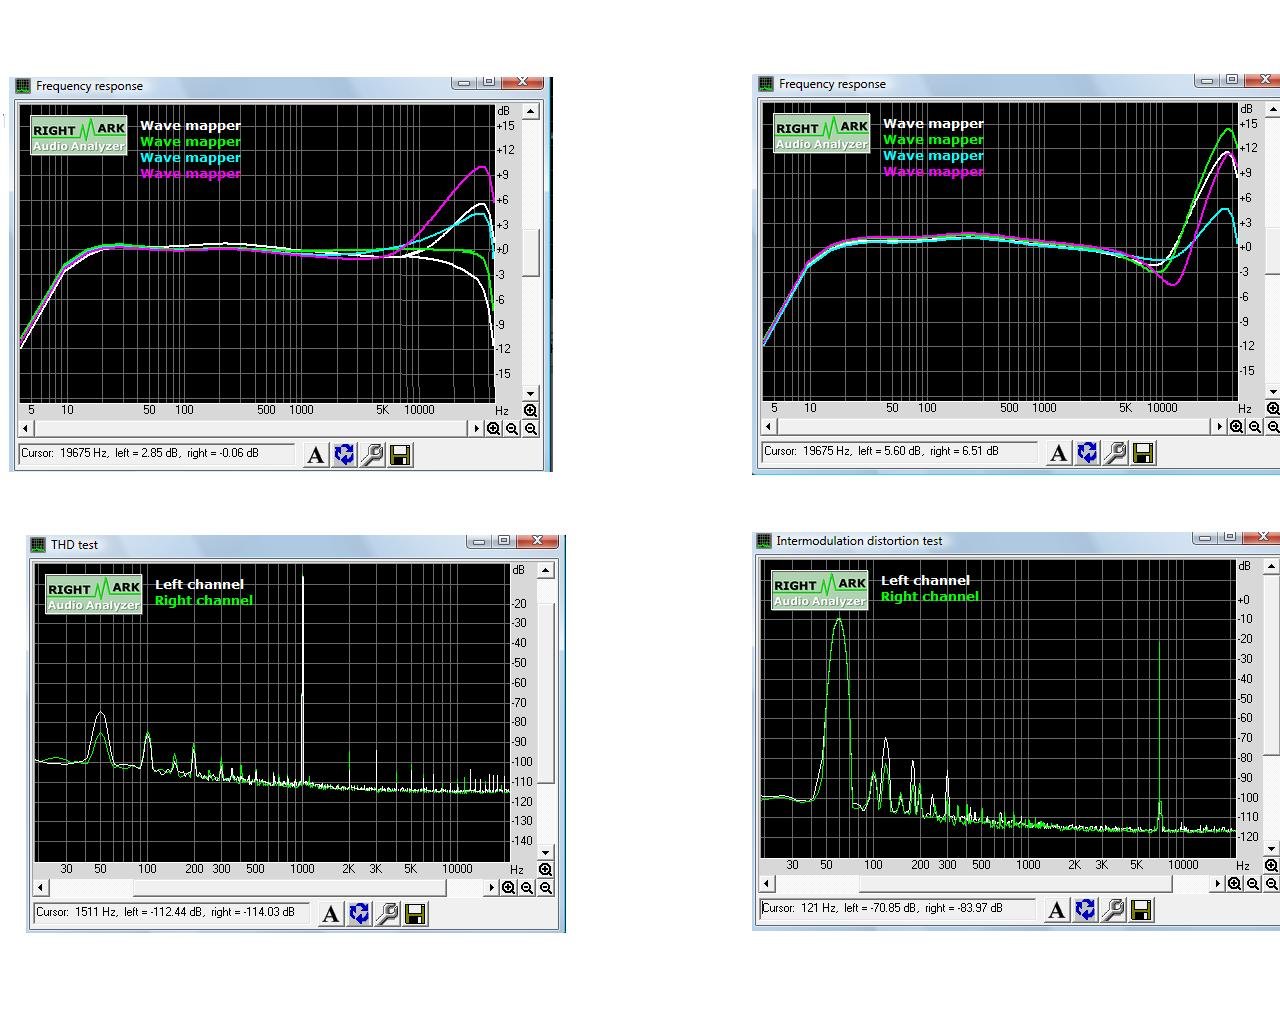Zoom out horizontally in 2.85 dB Frequency response window
1280x1024 pixels.
512,429
